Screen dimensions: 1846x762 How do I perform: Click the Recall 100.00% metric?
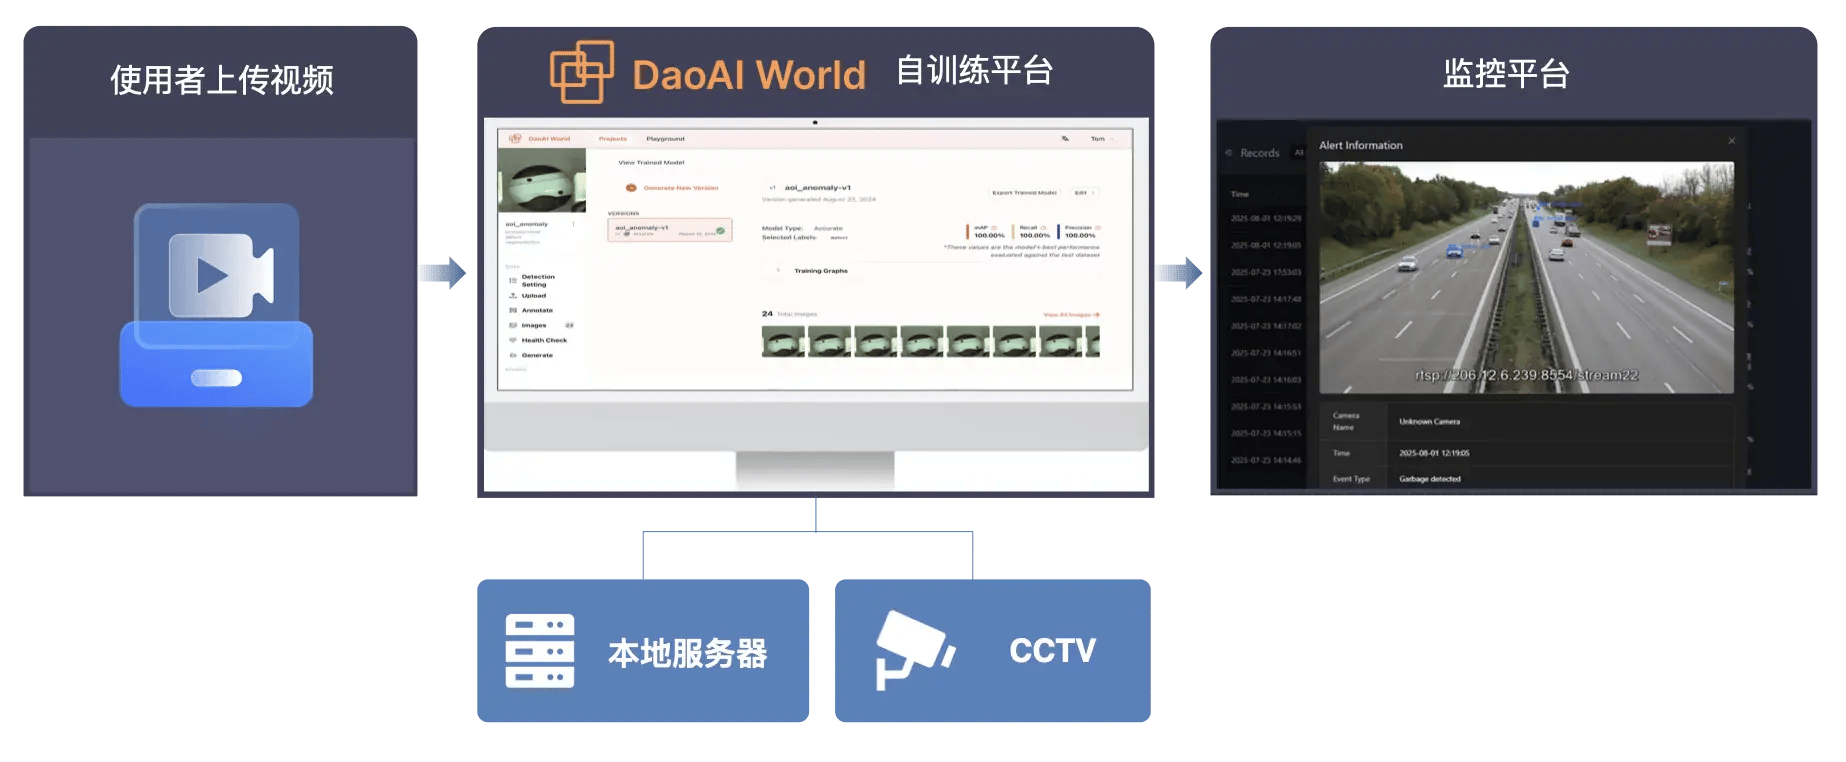coord(1032,232)
